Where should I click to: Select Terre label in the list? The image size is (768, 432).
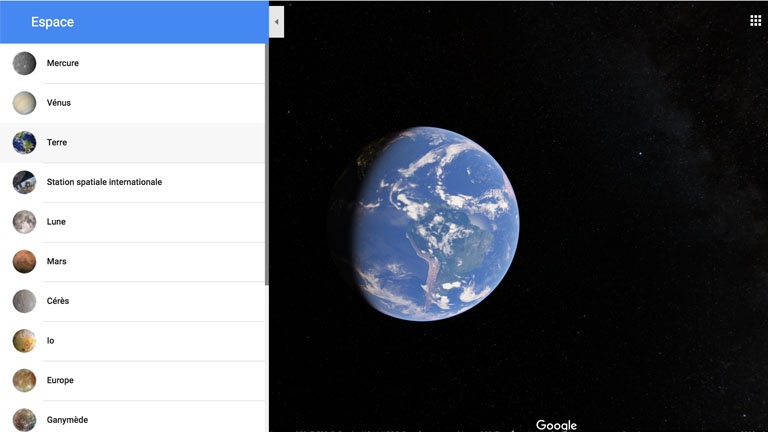[x=57, y=143]
